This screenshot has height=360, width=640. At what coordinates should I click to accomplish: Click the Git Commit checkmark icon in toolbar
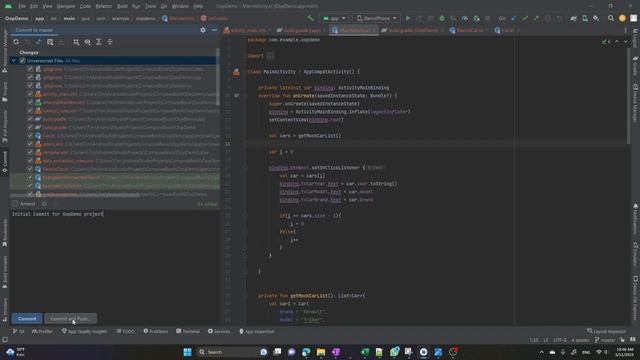[x=525, y=18]
